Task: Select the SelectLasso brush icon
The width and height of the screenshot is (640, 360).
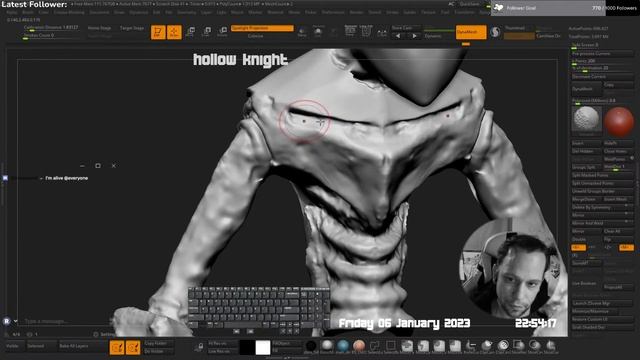Action: pos(375,346)
